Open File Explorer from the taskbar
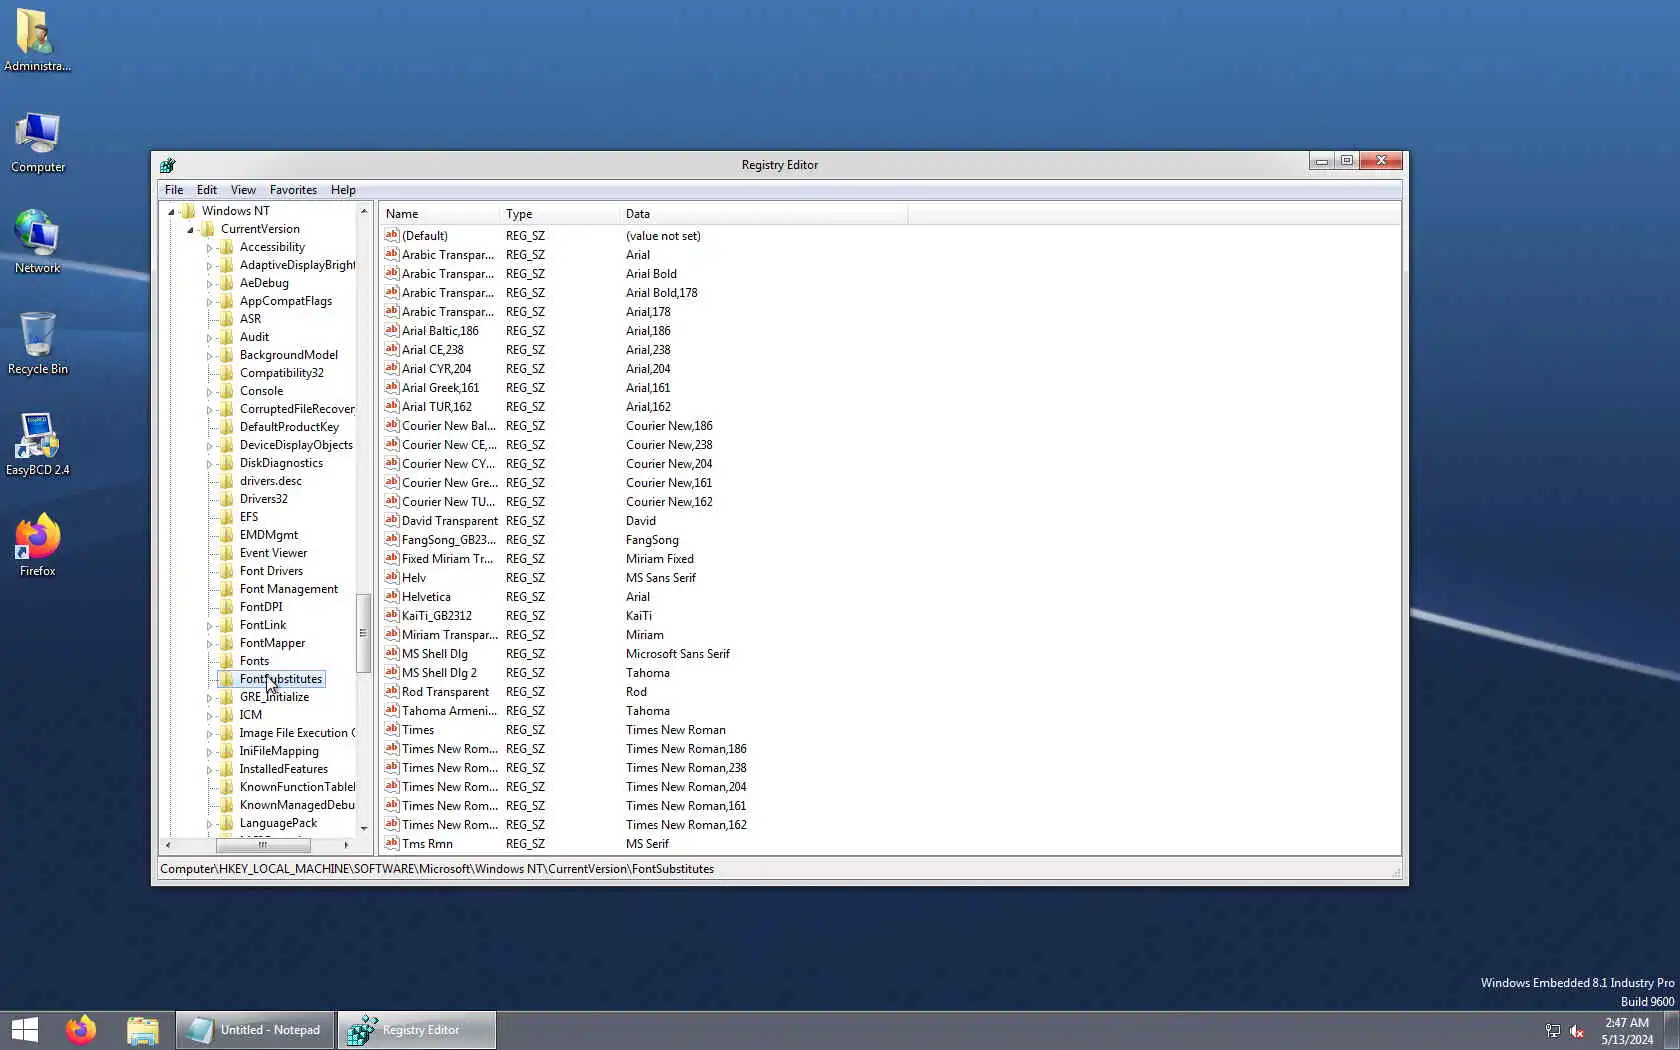The image size is (1680, 1050). coord(142,1030)
